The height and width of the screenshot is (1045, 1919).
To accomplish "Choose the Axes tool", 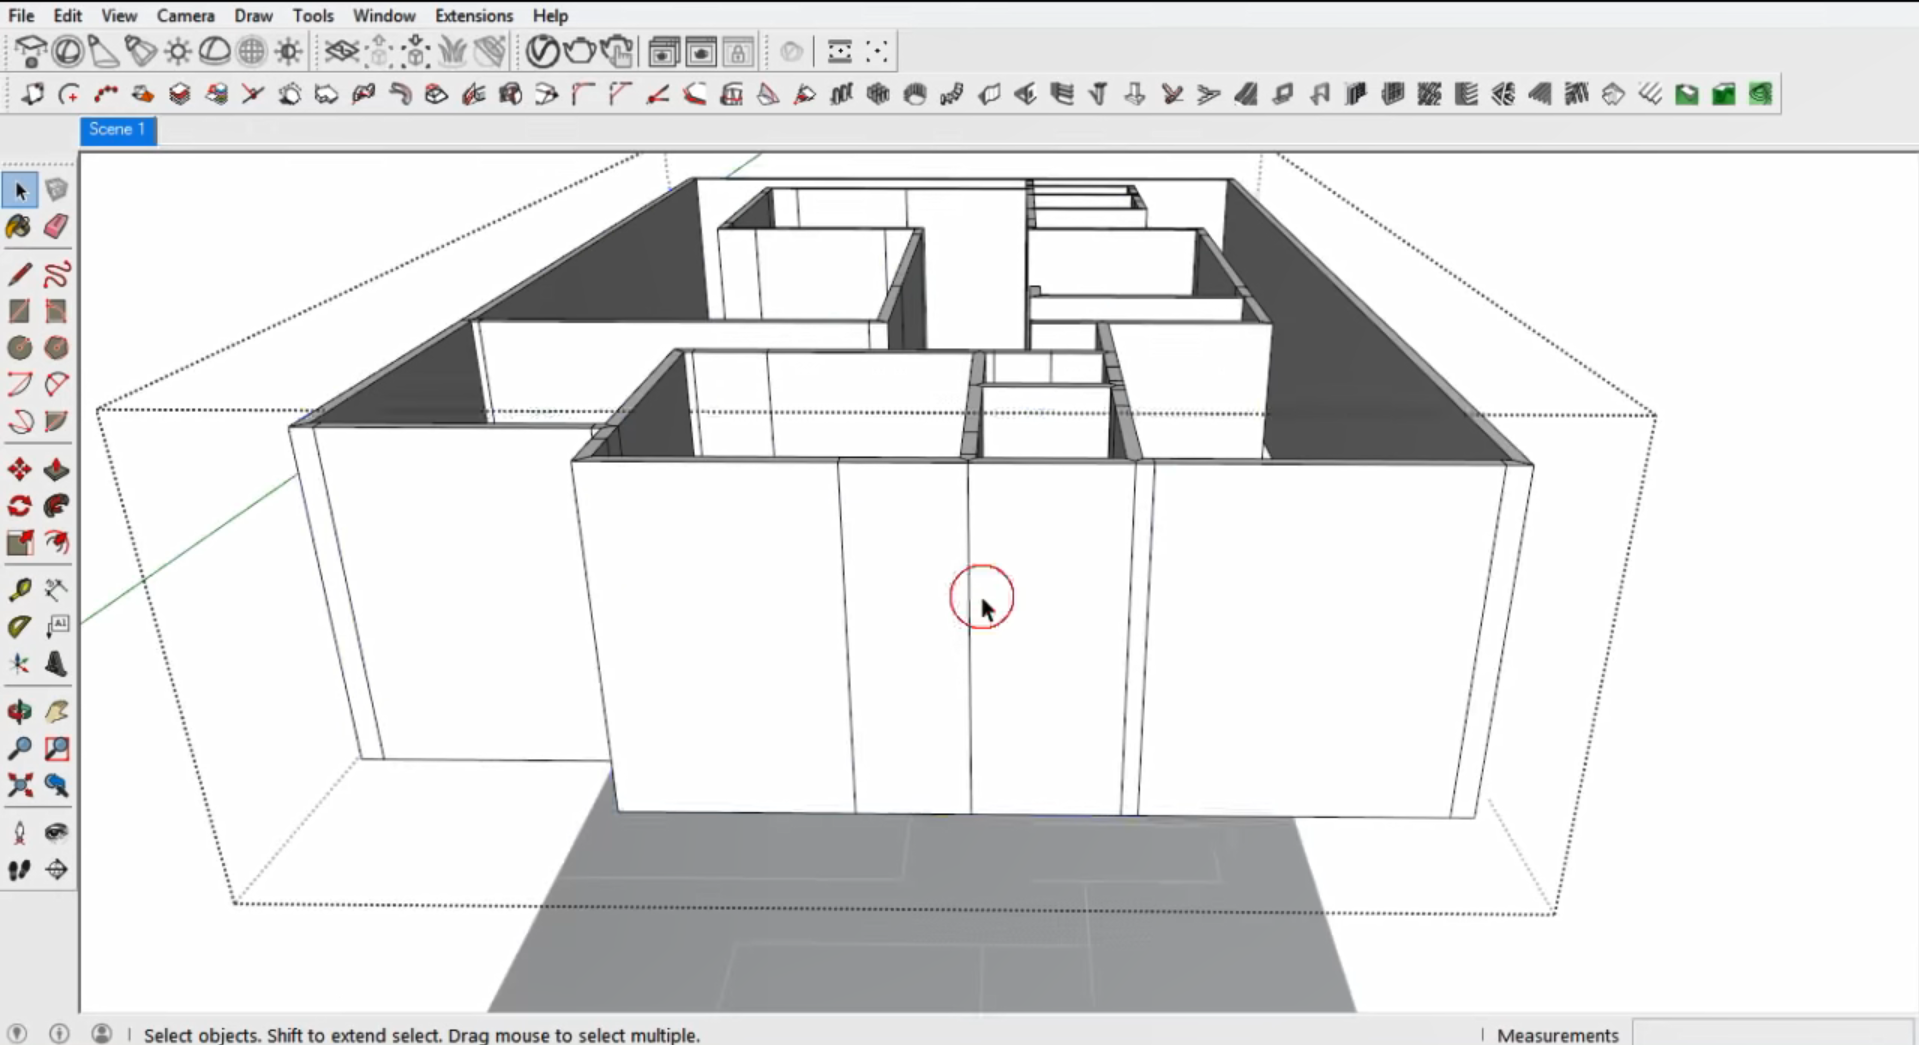I will pos(20,664).
